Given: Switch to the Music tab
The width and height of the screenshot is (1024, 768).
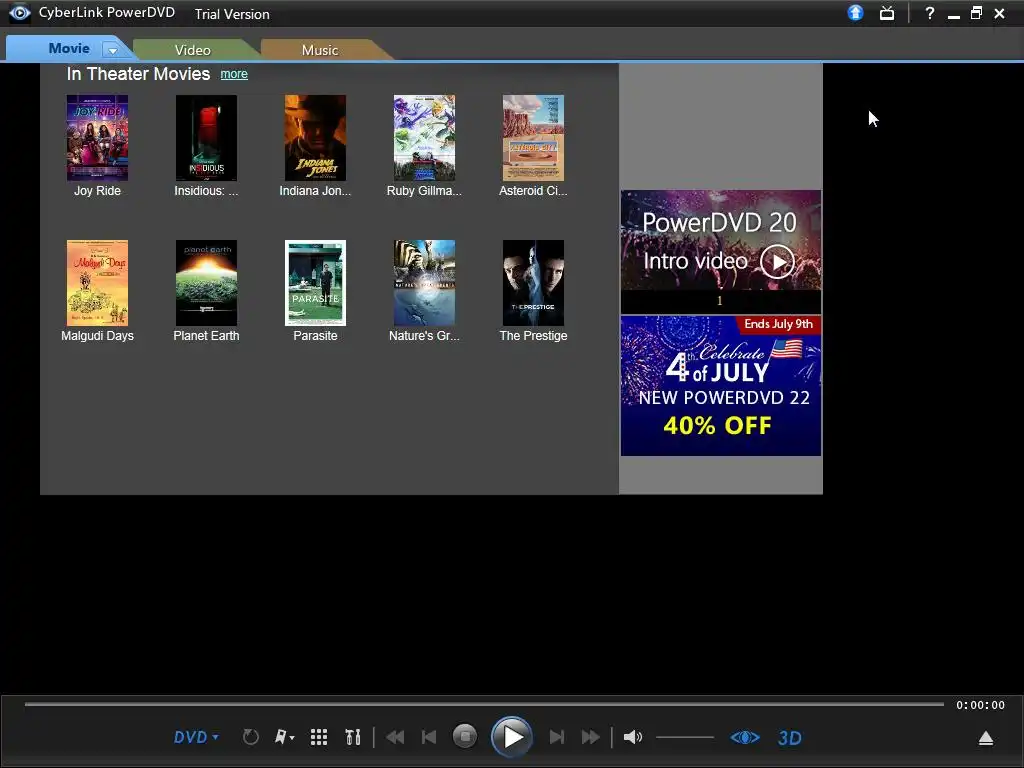Looking at the screenshot, I should (x=320, y=50).
